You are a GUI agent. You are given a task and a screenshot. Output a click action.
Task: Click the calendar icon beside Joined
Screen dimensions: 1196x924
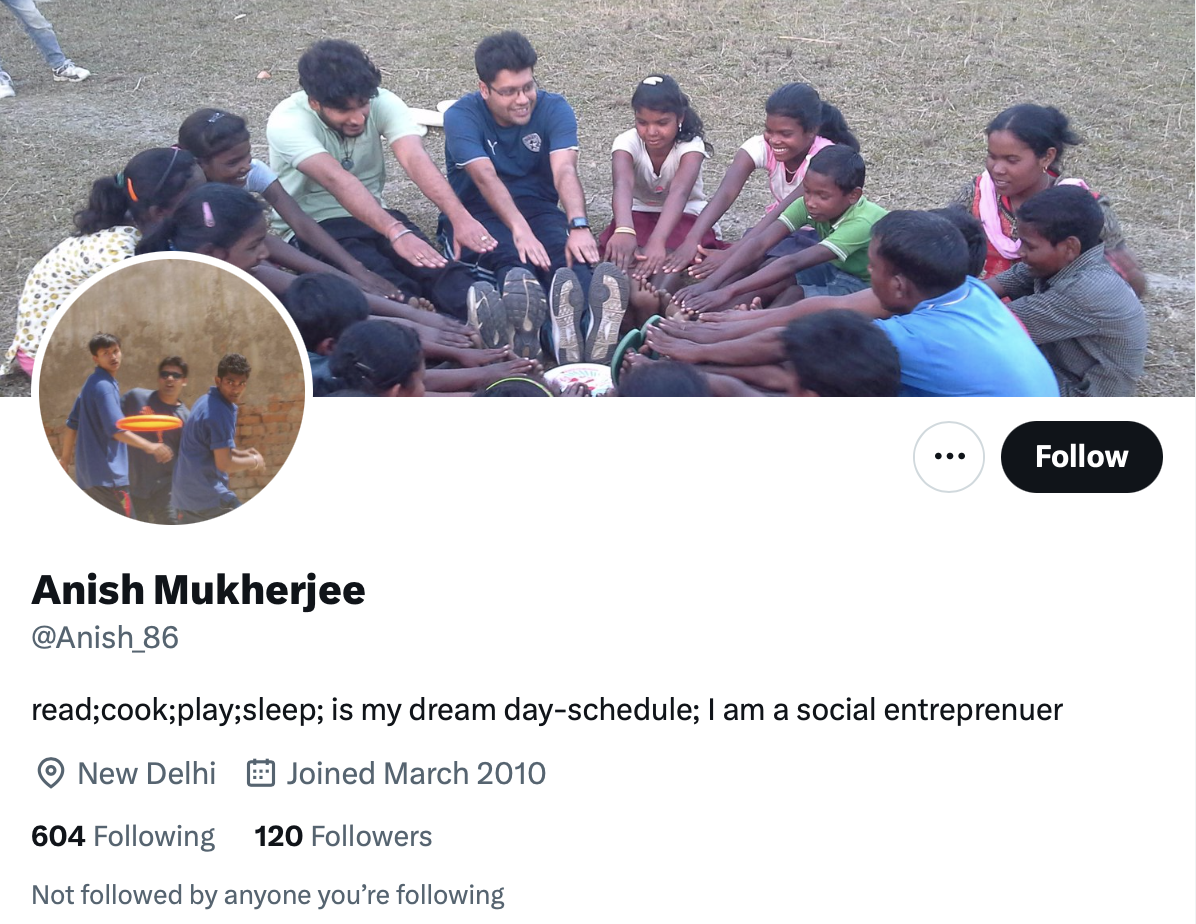[261, 773]
